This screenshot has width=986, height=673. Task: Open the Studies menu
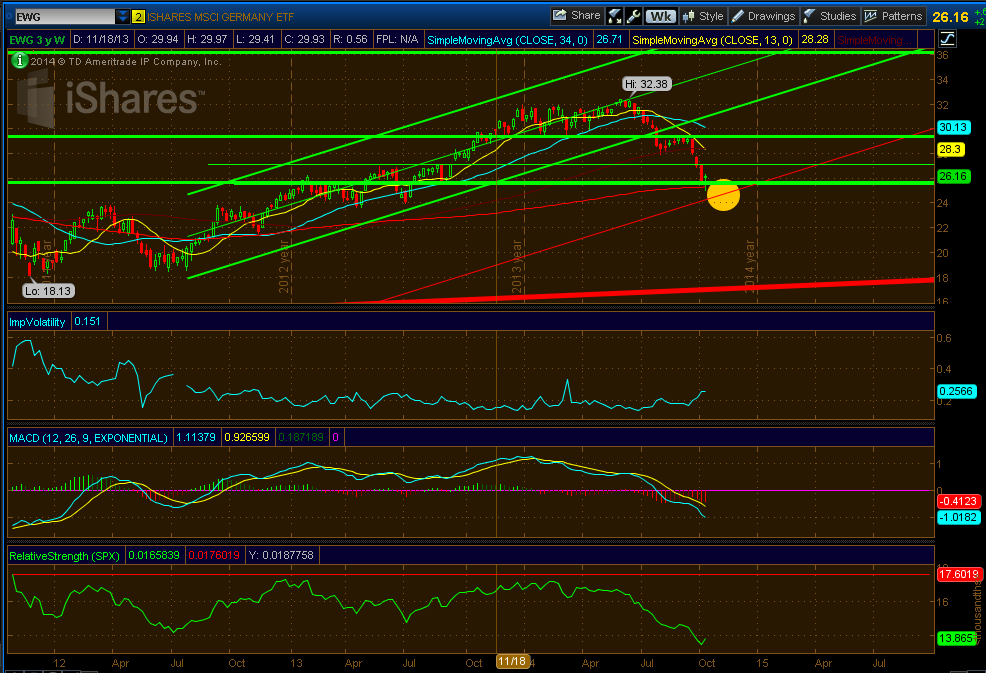pos(830,16)
